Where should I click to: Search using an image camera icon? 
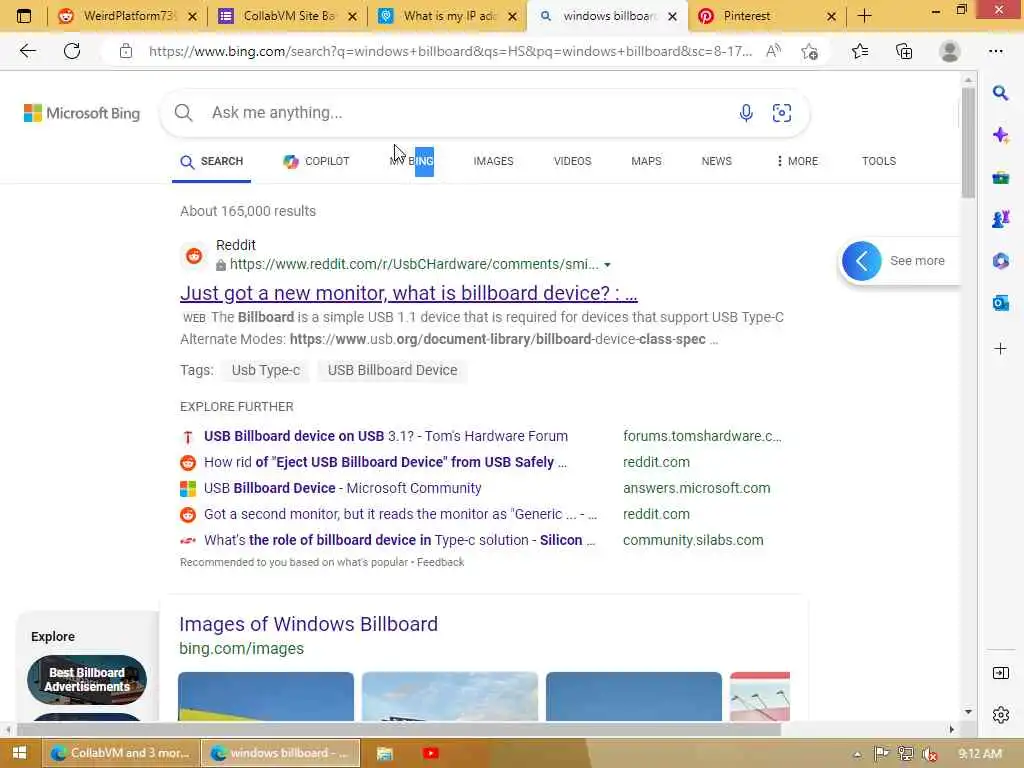tap(782, 113)
